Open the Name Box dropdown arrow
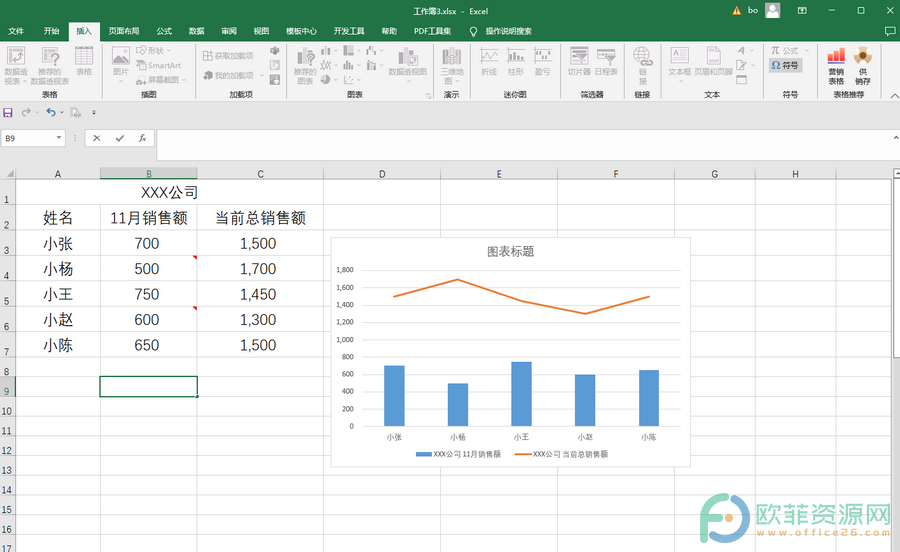900x552 pixels. 59,138
